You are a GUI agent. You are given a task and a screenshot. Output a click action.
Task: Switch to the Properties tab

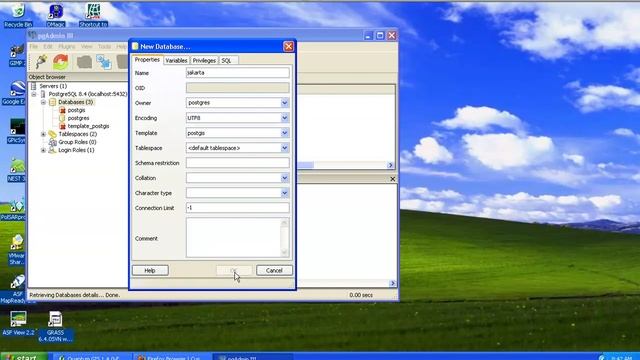pos(147,60)
